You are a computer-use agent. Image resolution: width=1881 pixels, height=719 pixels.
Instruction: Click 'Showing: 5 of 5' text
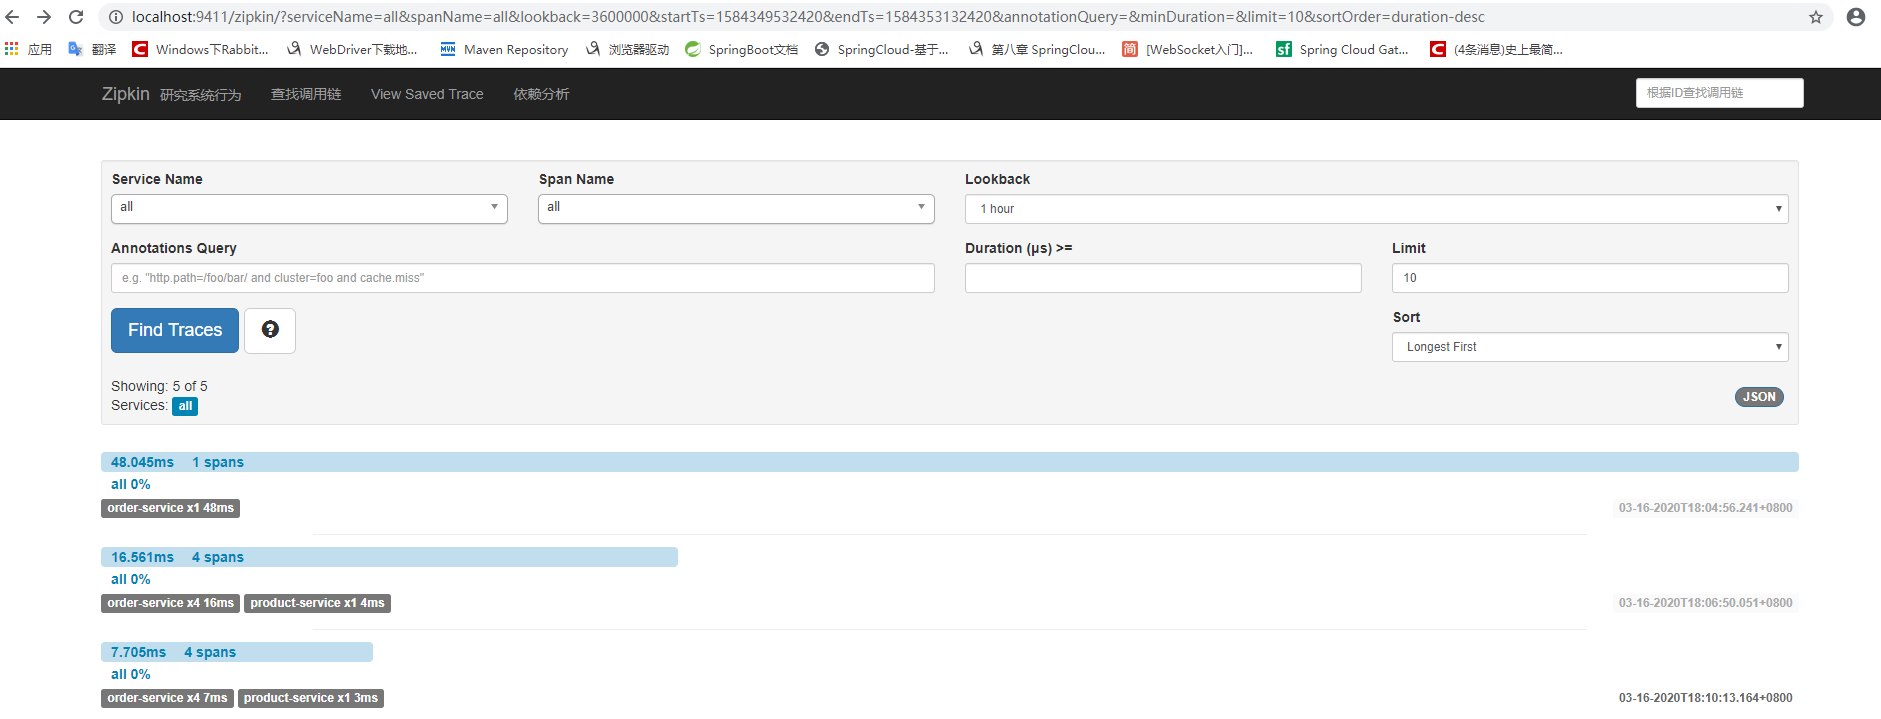pyautogui.click(x=159, y=386)
